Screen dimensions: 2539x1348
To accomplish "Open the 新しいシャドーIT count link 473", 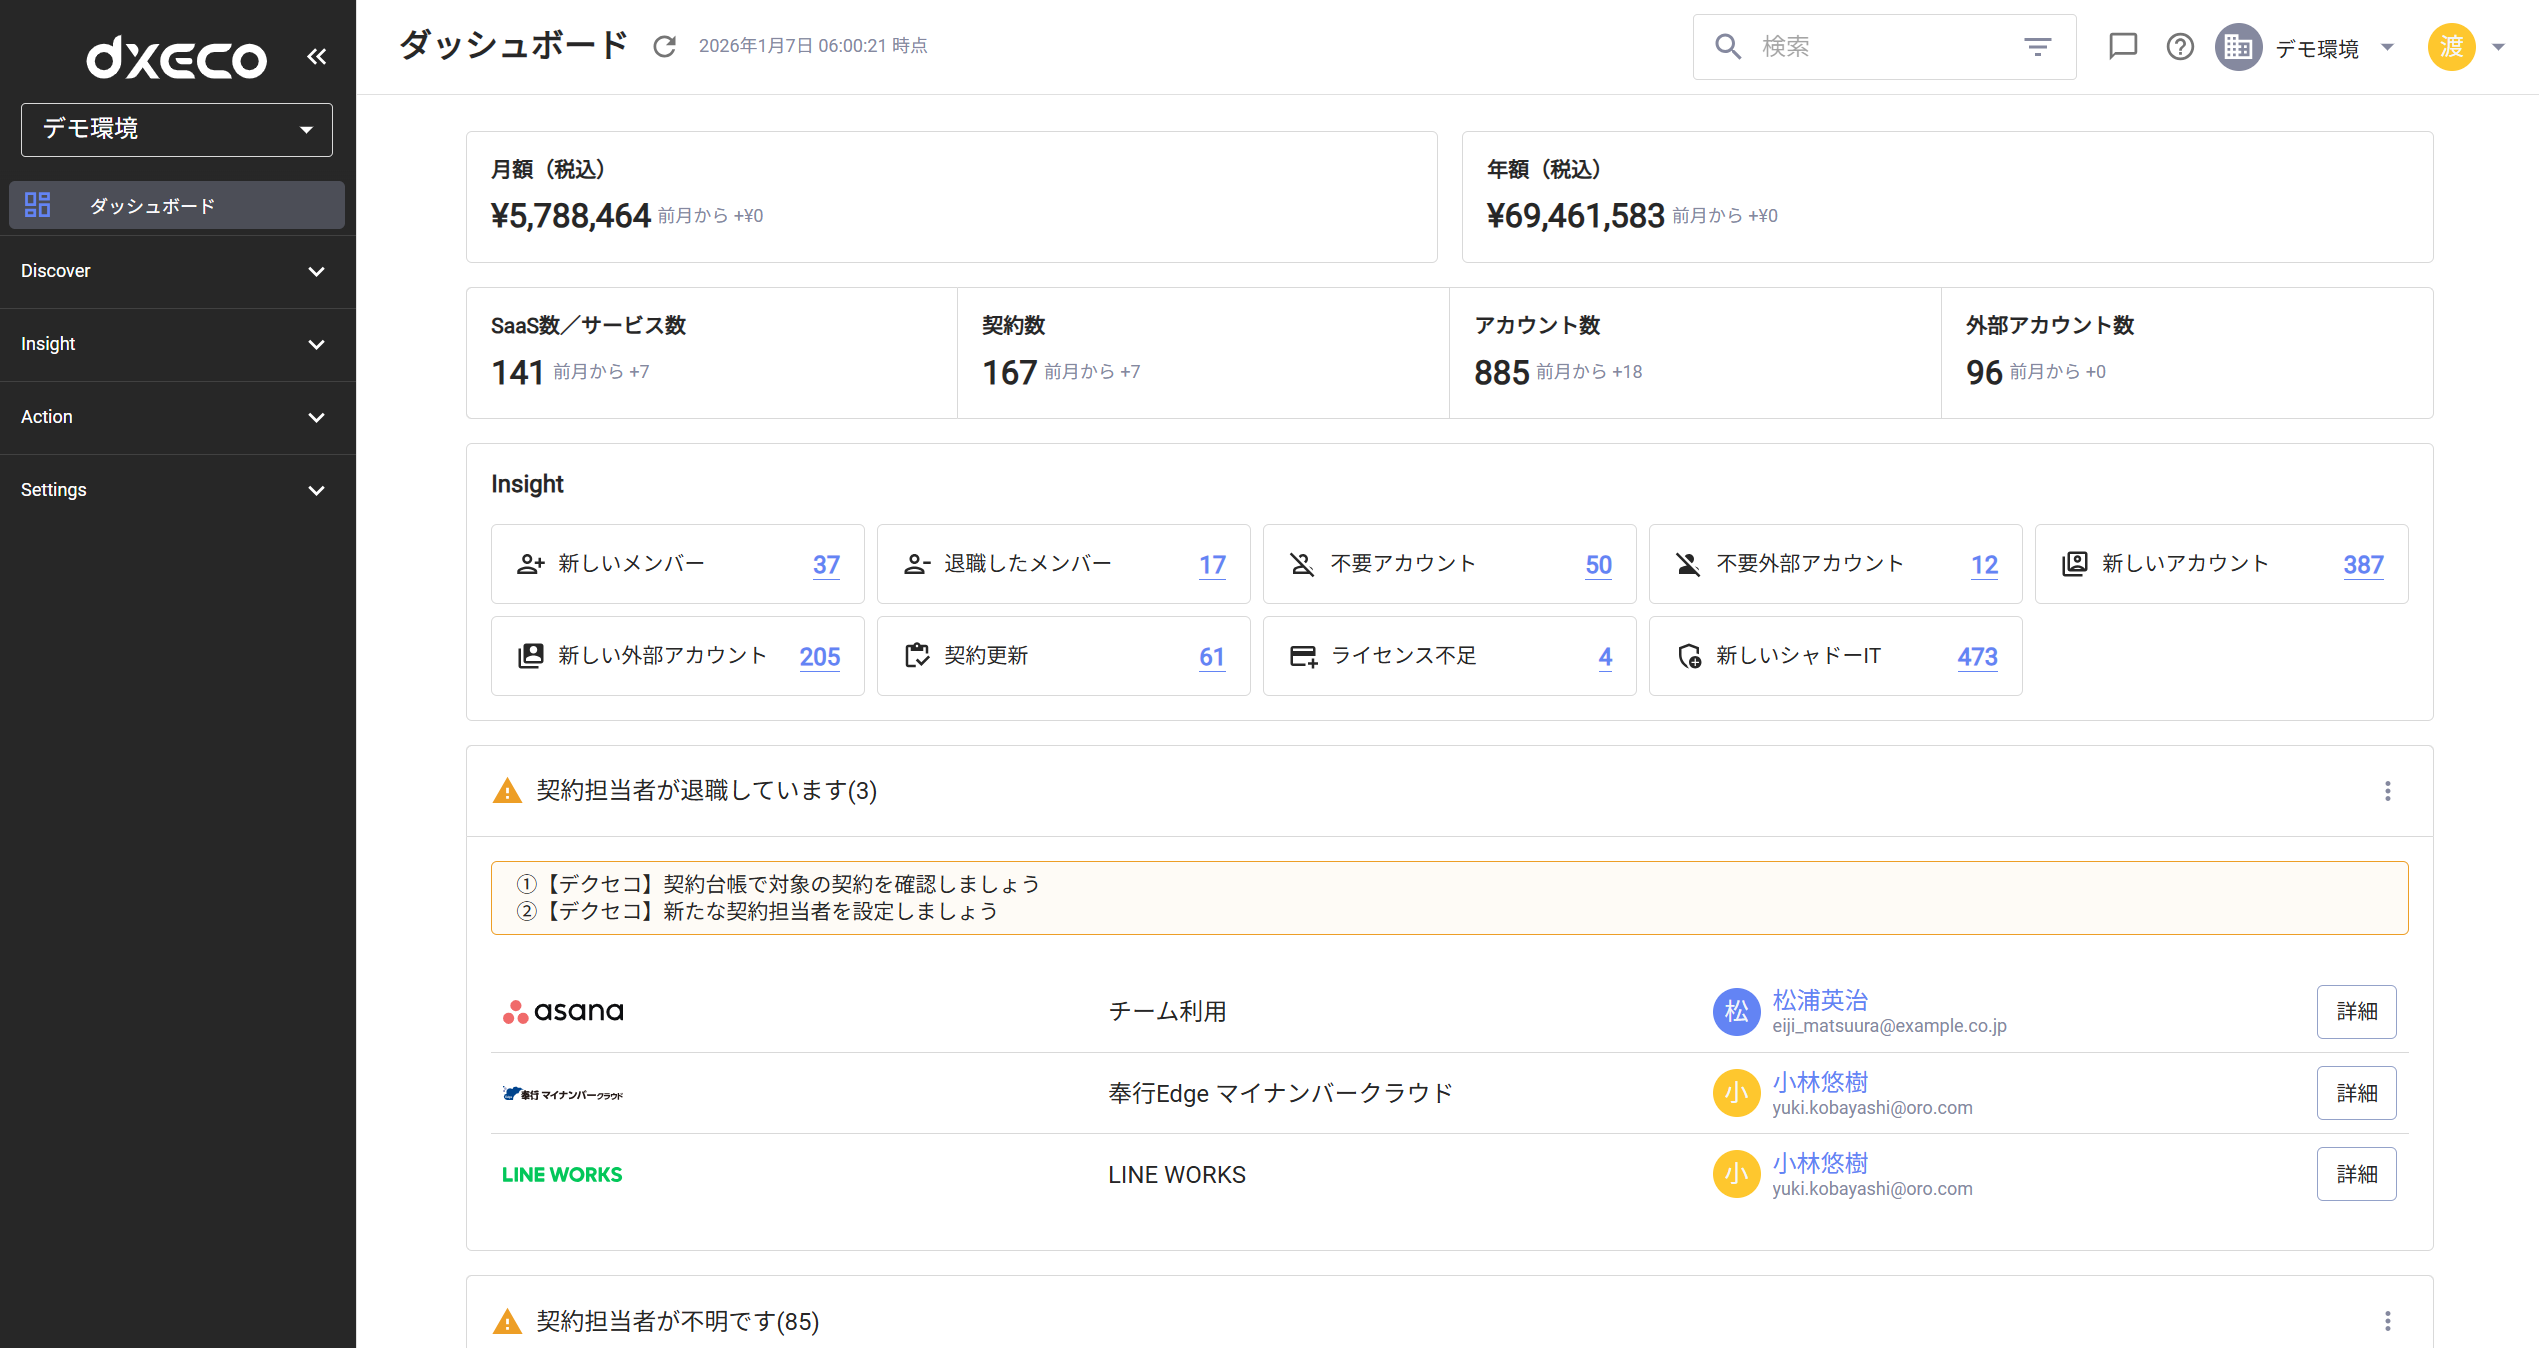I will tap(1975, 657).
